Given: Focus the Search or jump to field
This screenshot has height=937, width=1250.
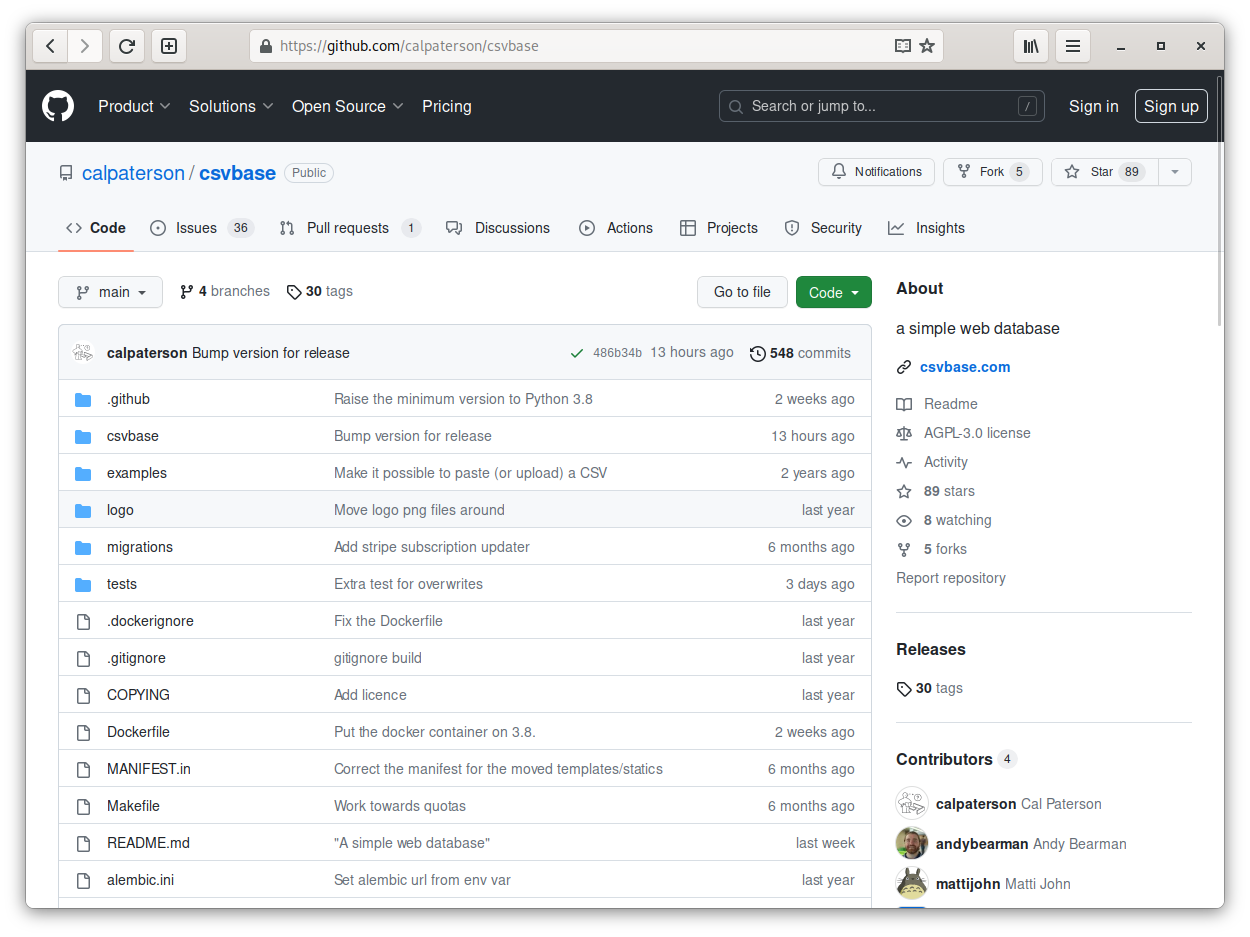Looking at the screenshot, I should point(880,106).
